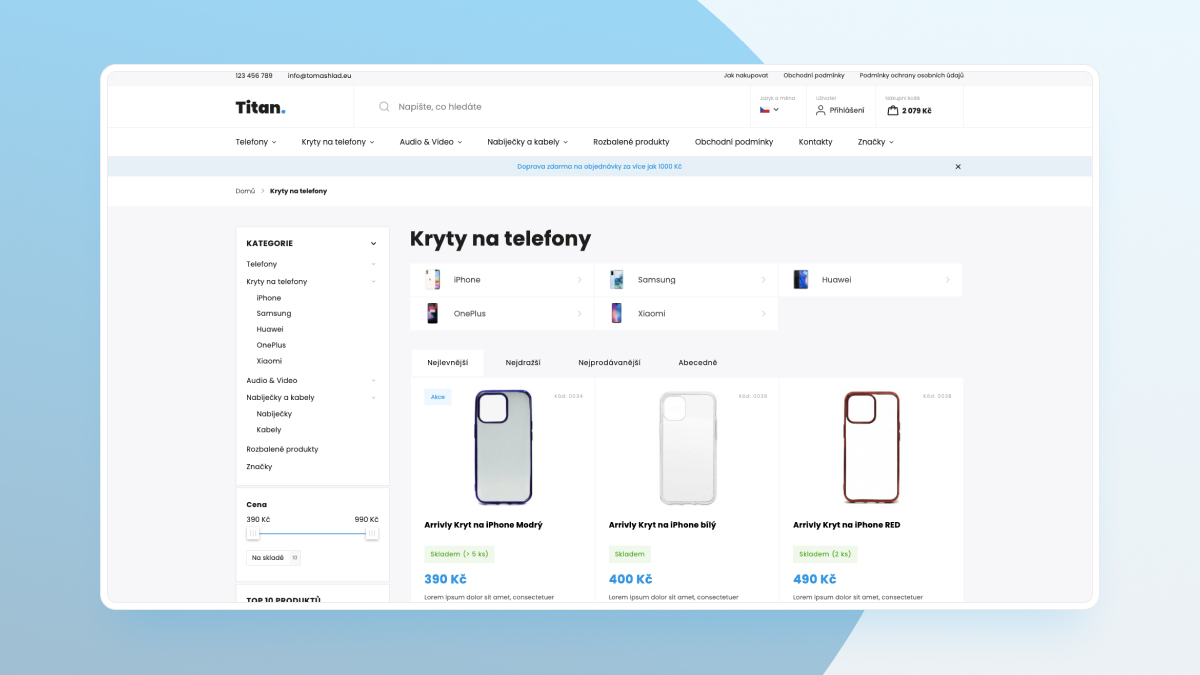Click arrow on Huawei category tile
The width and height of the screenshot is (1200, 675).
(948, 280)
